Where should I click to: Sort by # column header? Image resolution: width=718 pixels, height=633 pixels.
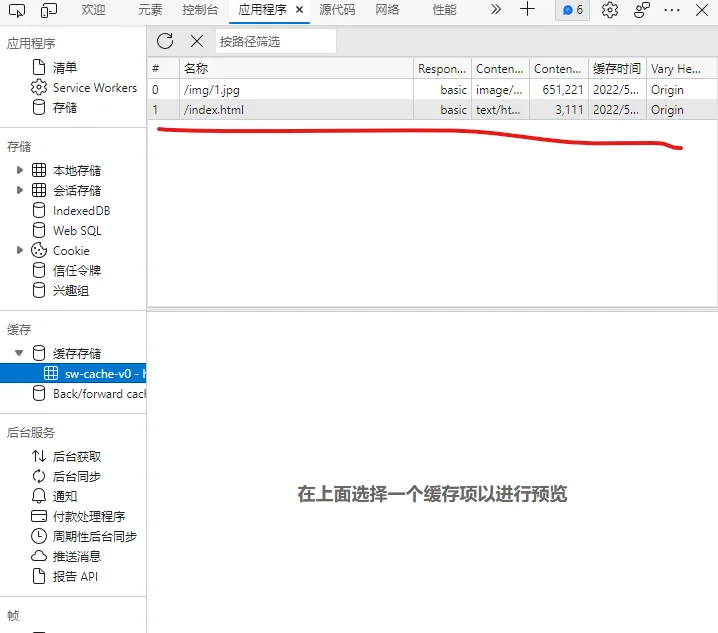(163, 69)
